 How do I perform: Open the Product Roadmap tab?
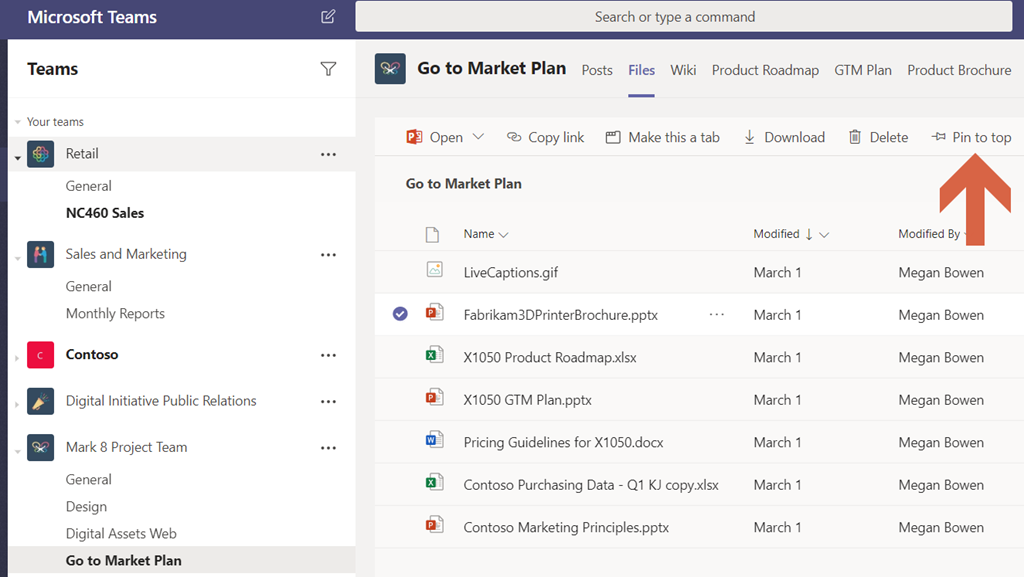(765, 70)
